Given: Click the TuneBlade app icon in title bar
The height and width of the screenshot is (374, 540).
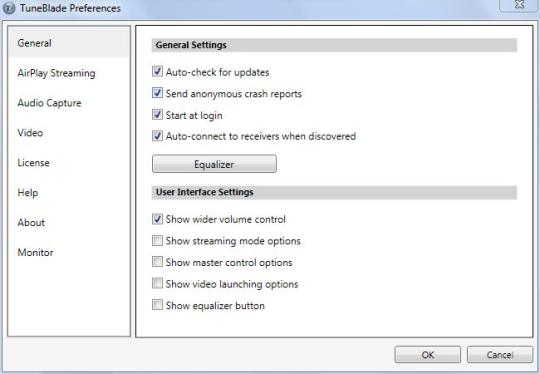Looking at the screenshot, I should pyautogui.click(x=9, y=8).
